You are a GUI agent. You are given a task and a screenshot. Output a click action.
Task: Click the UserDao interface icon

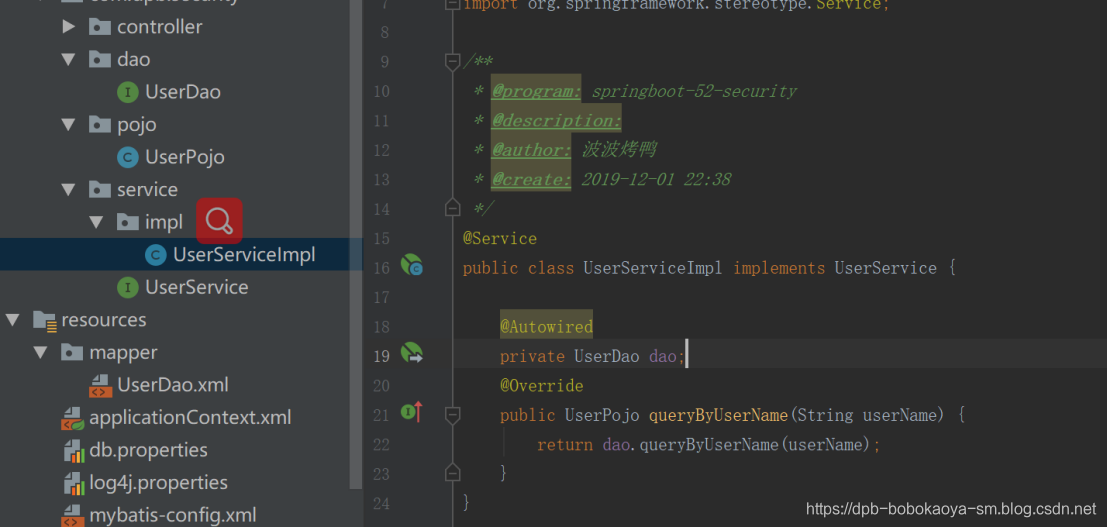click(128, 92)
